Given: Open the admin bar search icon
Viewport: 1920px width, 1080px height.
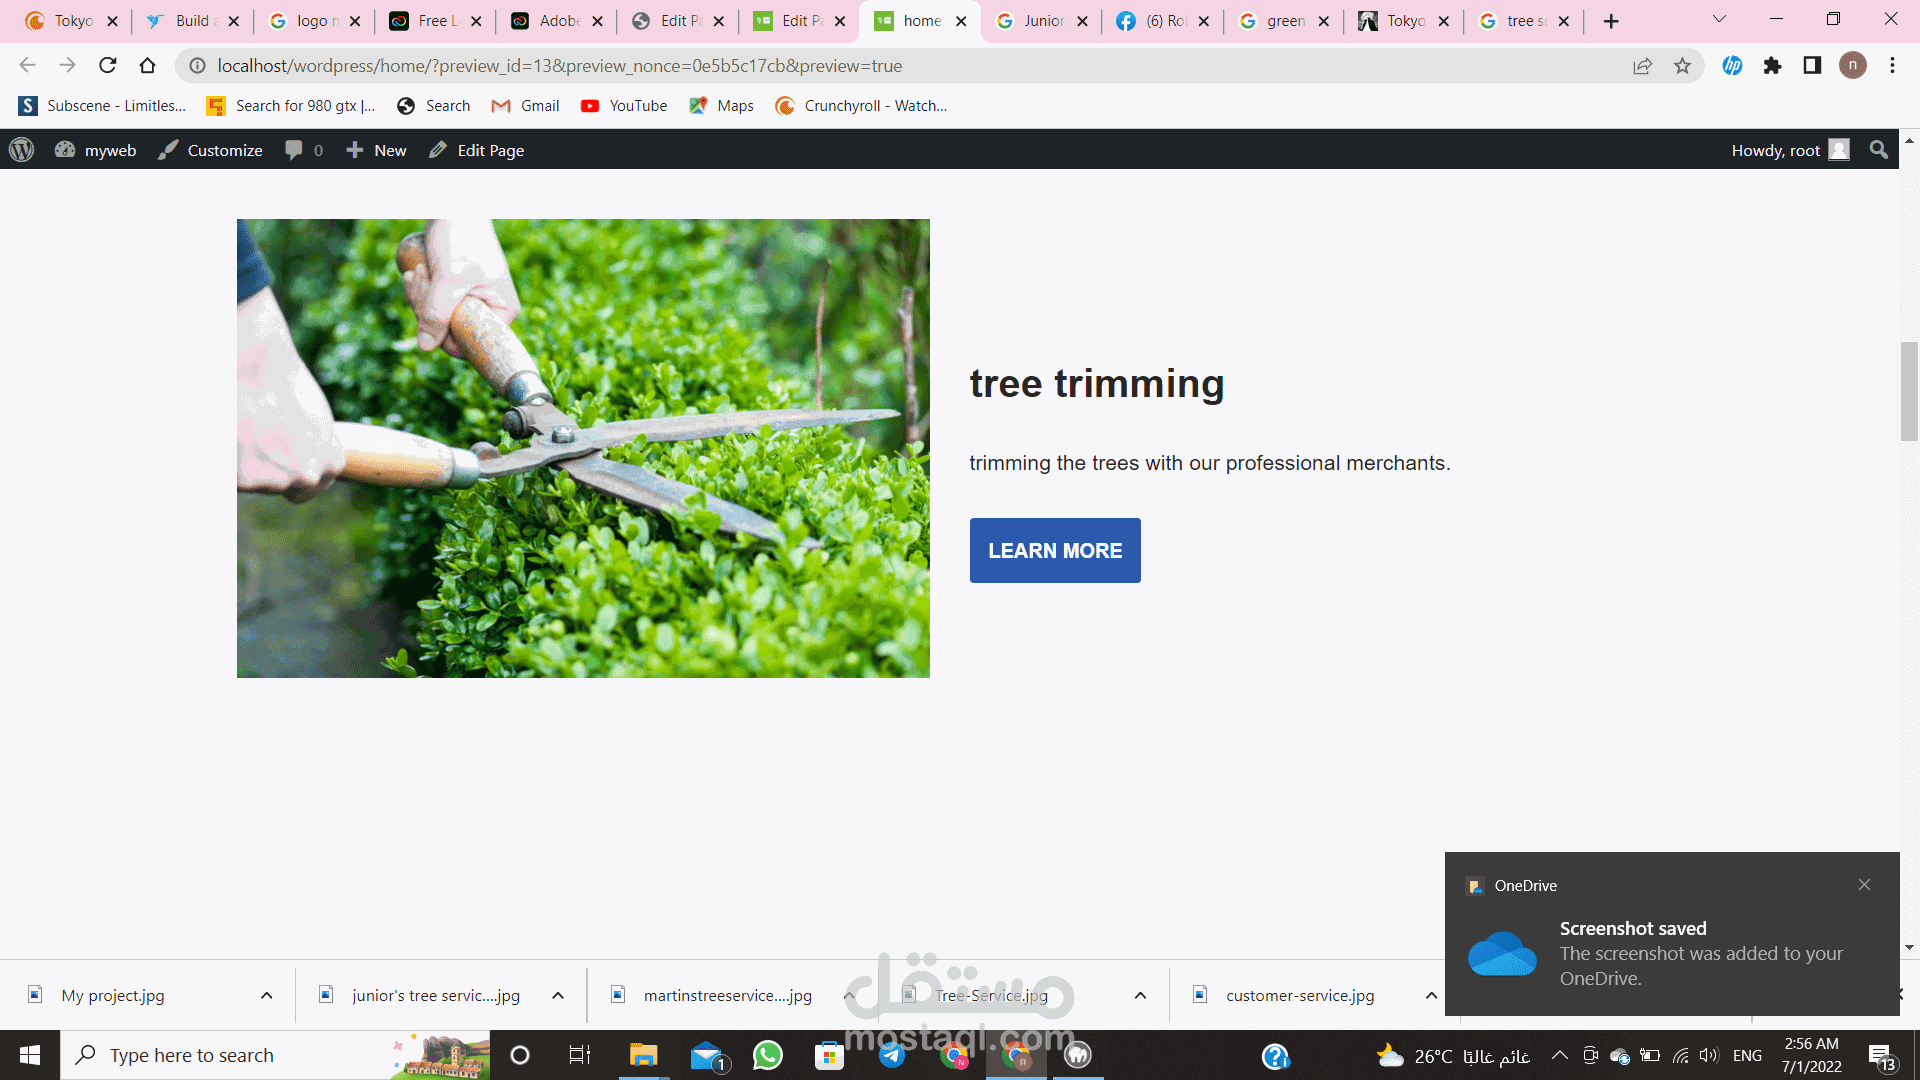Looking at the screenshot, I should point(1878,150).
